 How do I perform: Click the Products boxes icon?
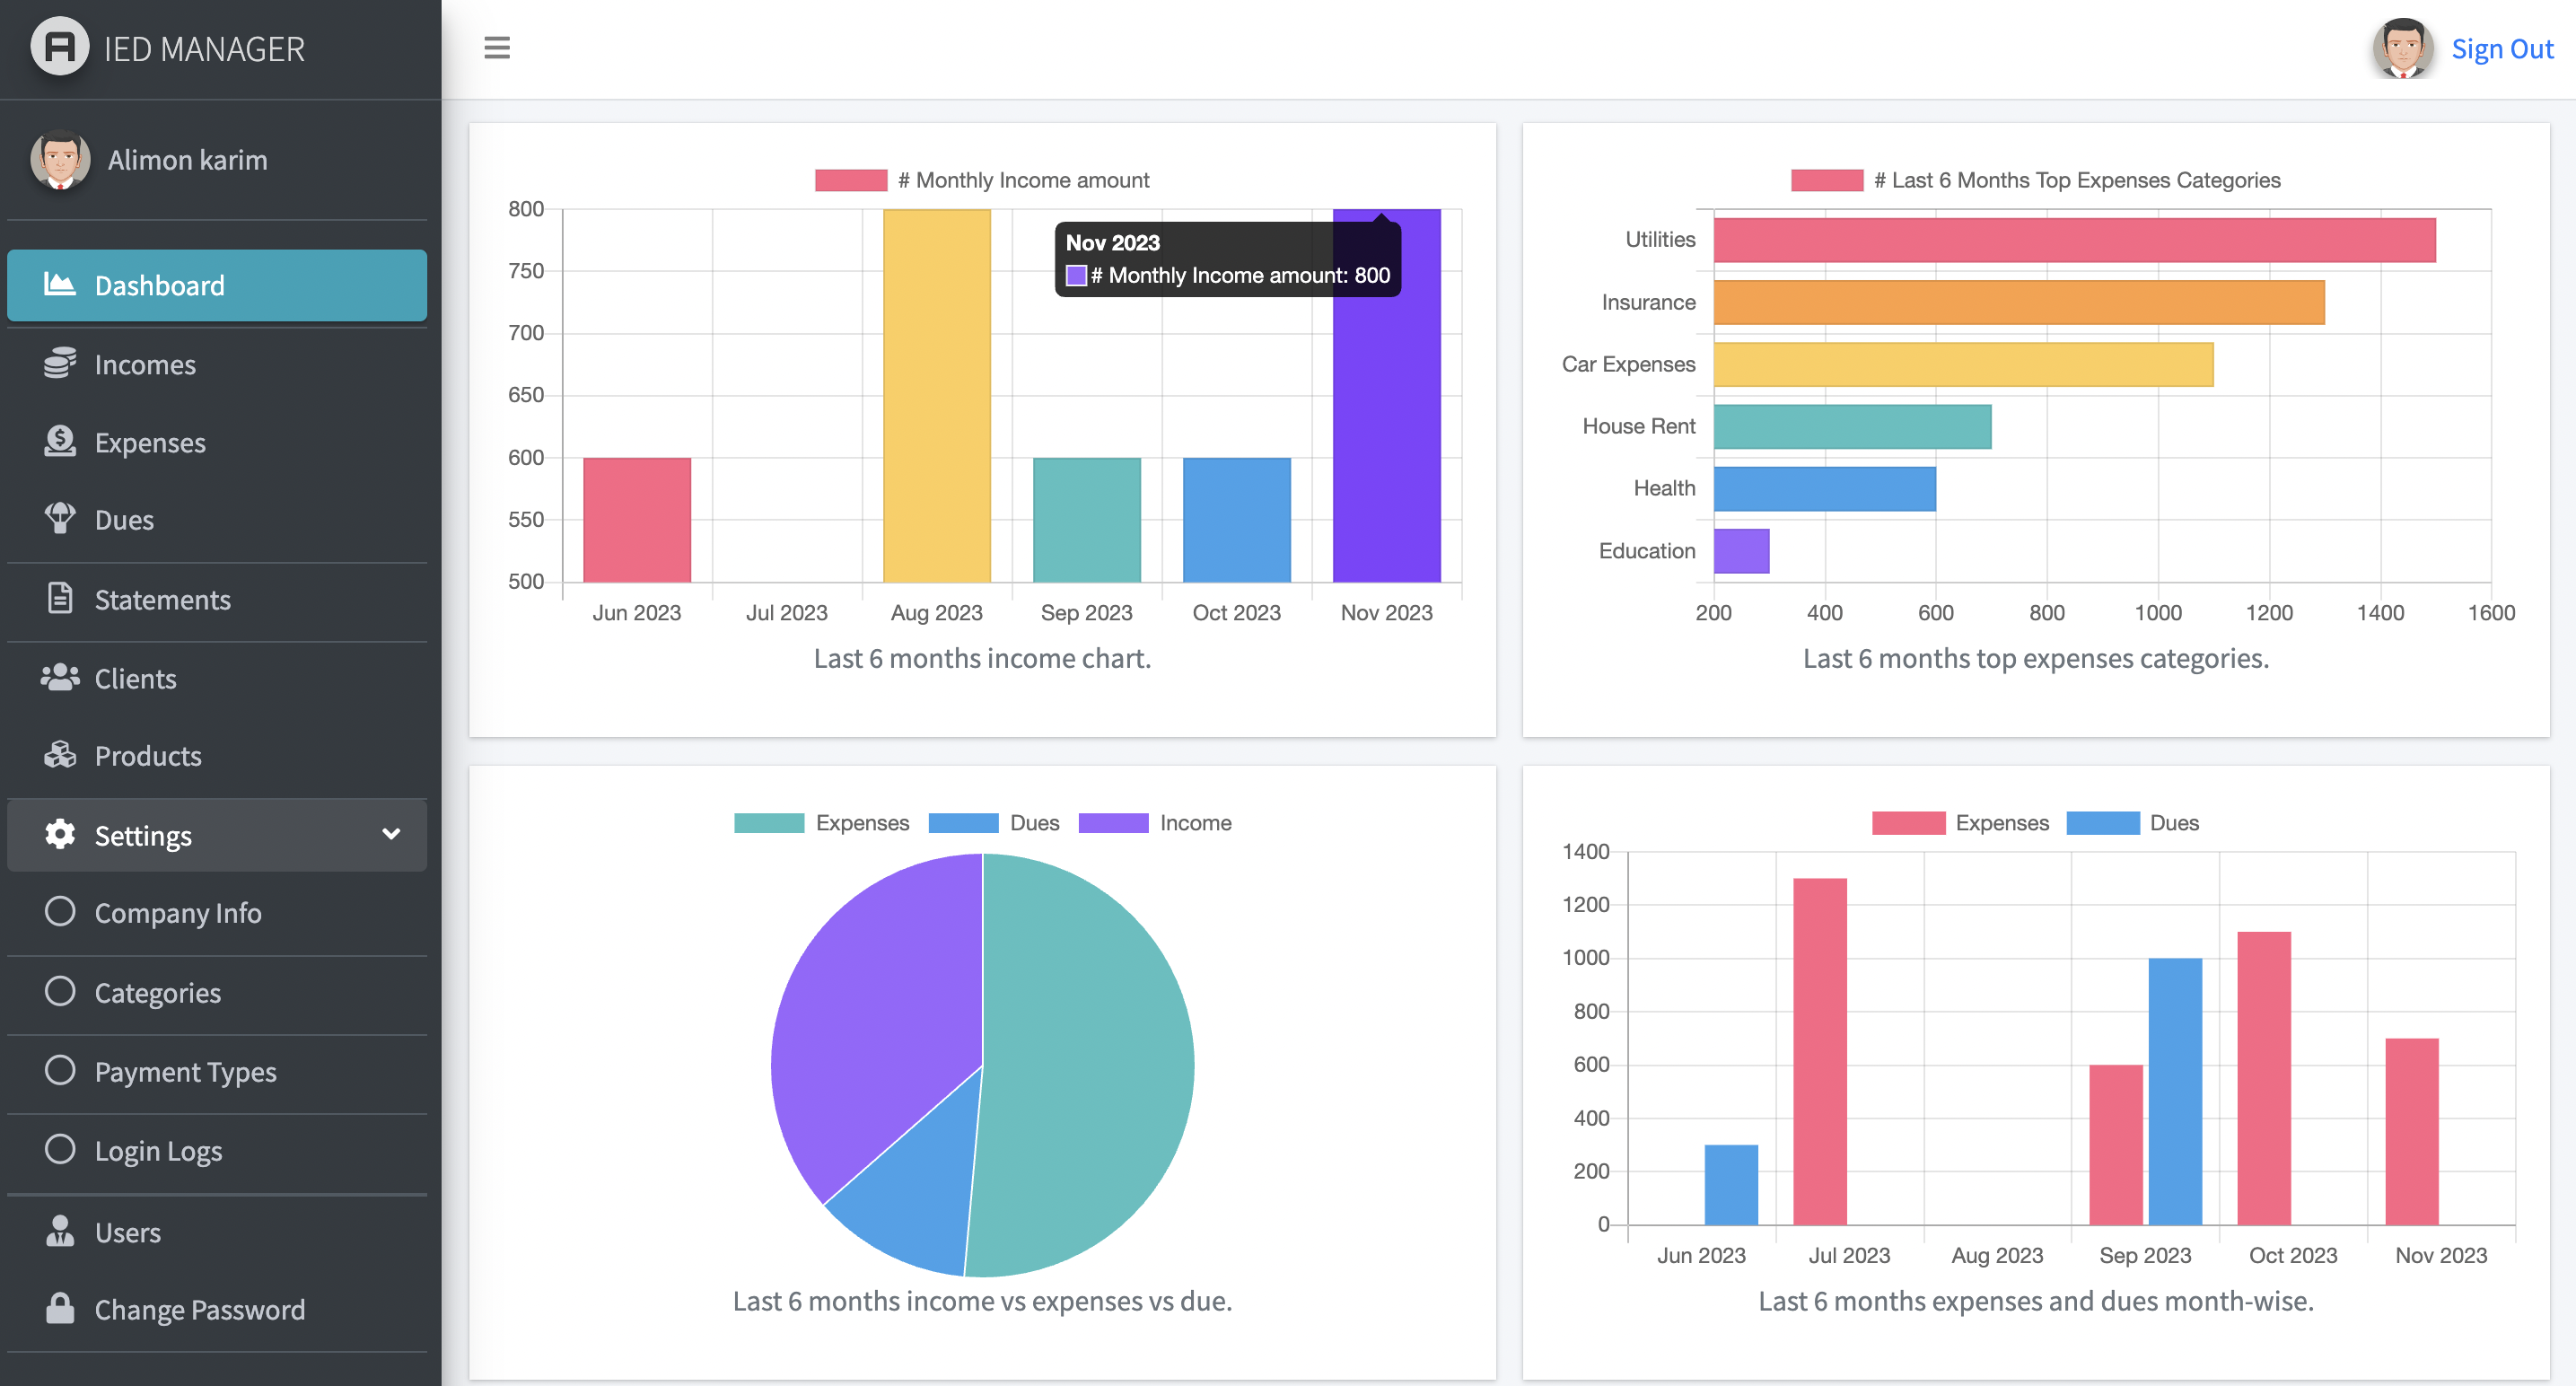click(60, 755)
